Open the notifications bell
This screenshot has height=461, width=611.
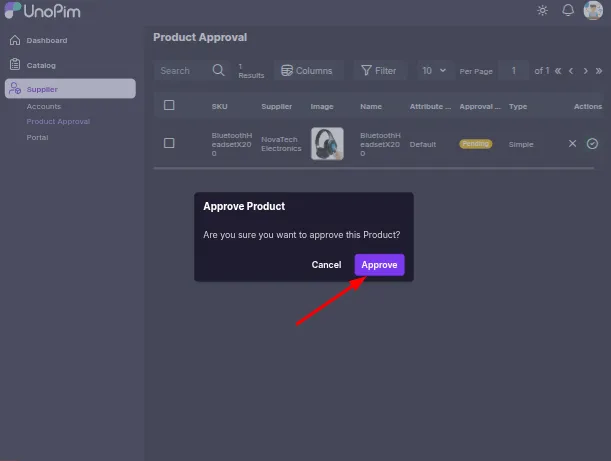point(568,11)
